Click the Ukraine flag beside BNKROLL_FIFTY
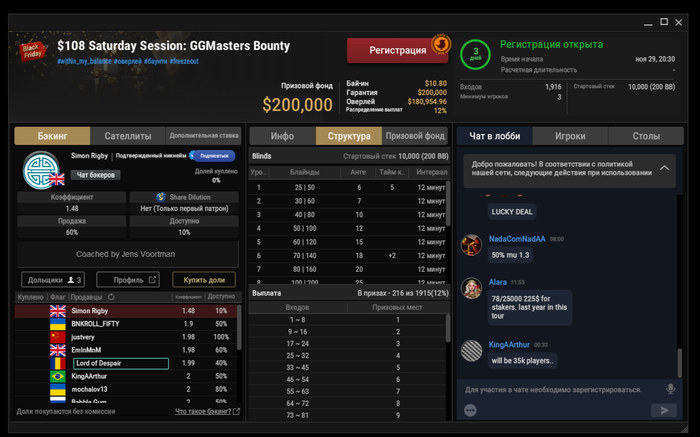This screenshot has width=700, height=437. tap(58, 324)
